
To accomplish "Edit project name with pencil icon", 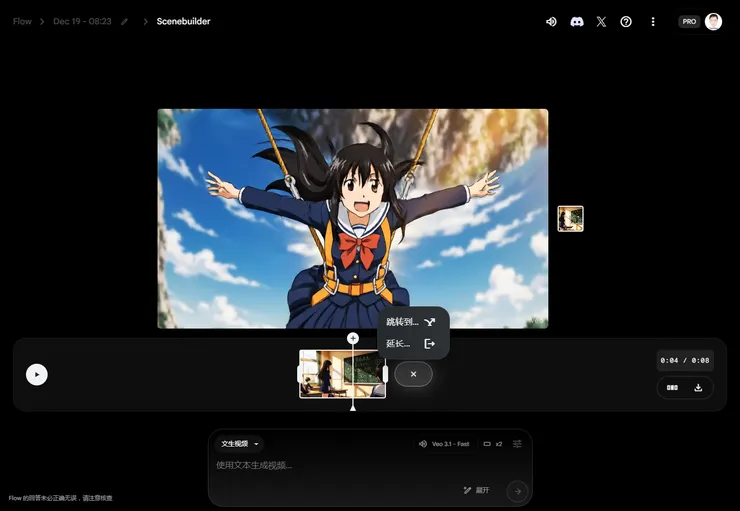I will coord(124,22).
